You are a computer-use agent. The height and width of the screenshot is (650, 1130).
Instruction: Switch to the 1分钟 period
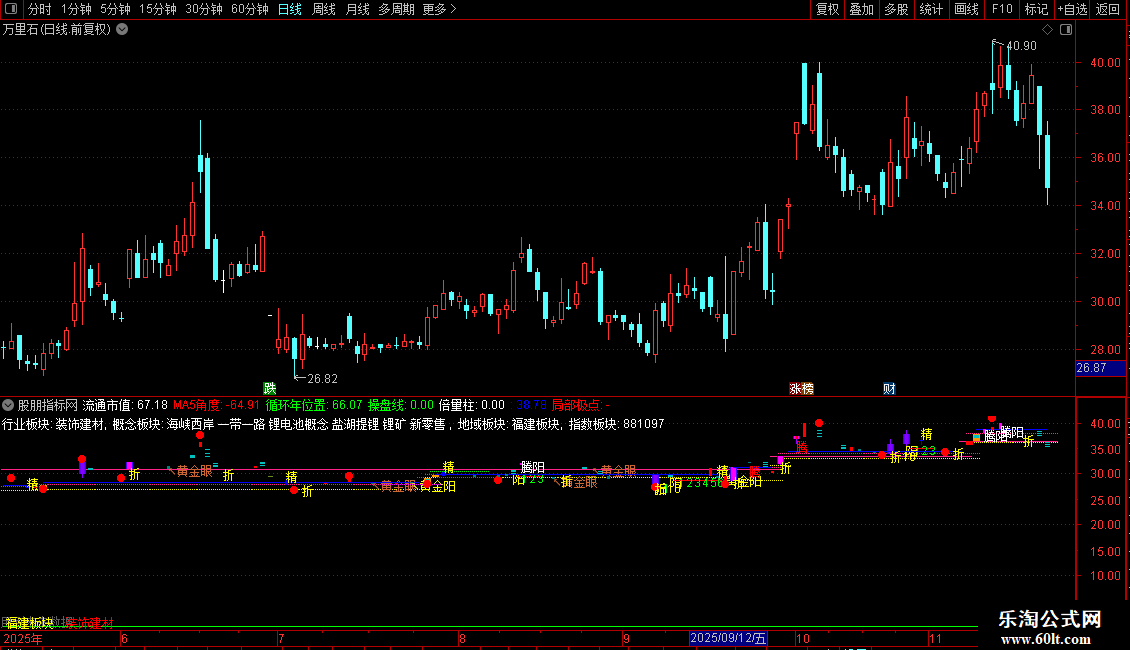76,9
